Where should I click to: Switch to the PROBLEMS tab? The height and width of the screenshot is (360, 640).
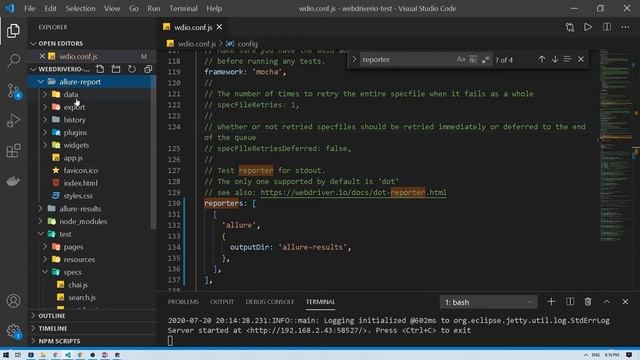pyautogui.click(x=183, y=302)
